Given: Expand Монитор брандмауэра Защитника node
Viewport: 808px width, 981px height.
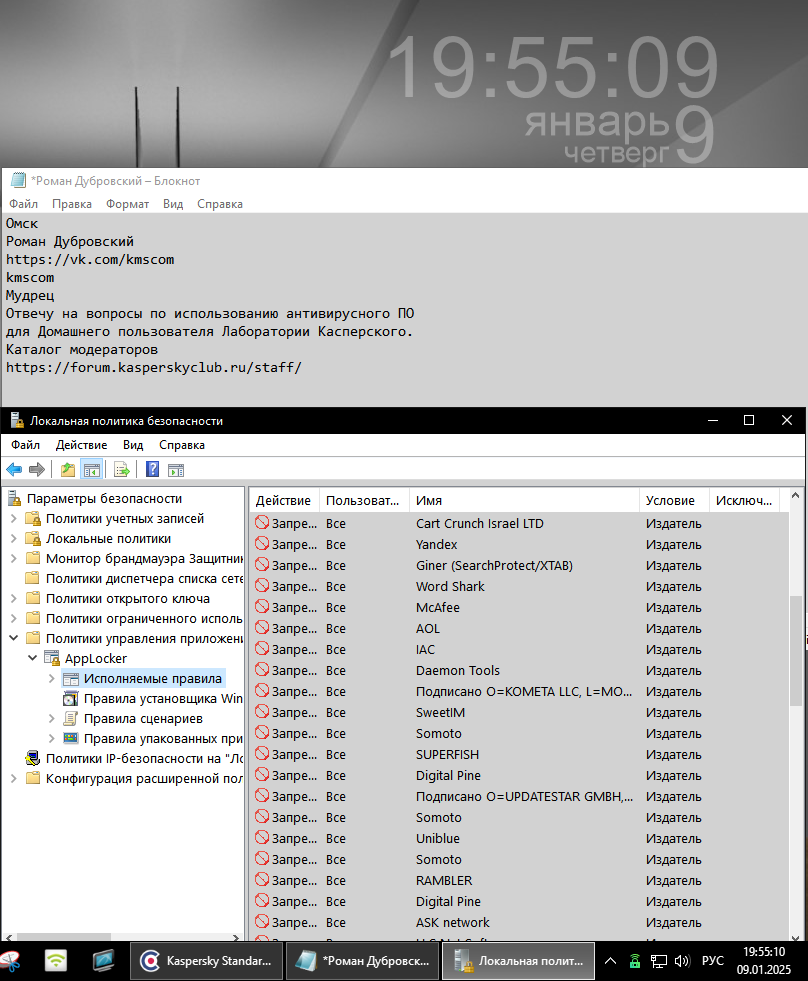Looking at the screenshot, I should tap(14, 558).
